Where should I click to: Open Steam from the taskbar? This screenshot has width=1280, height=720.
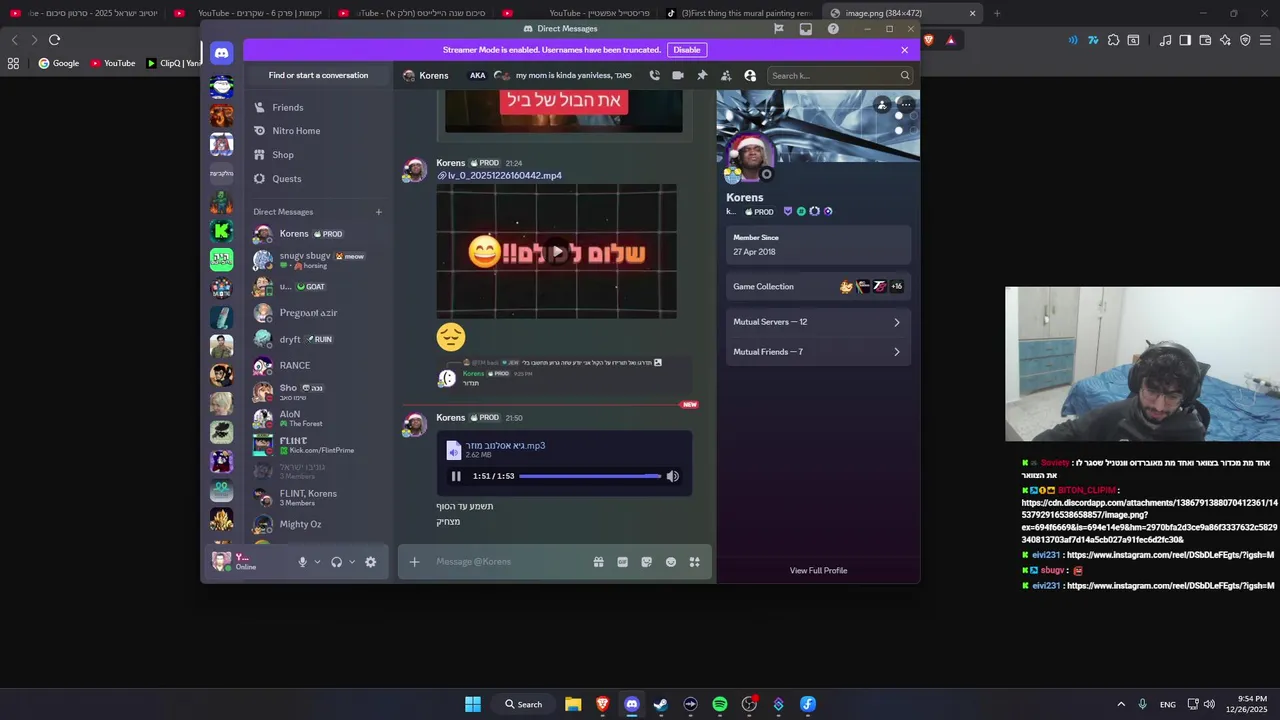tap(661, 704)
